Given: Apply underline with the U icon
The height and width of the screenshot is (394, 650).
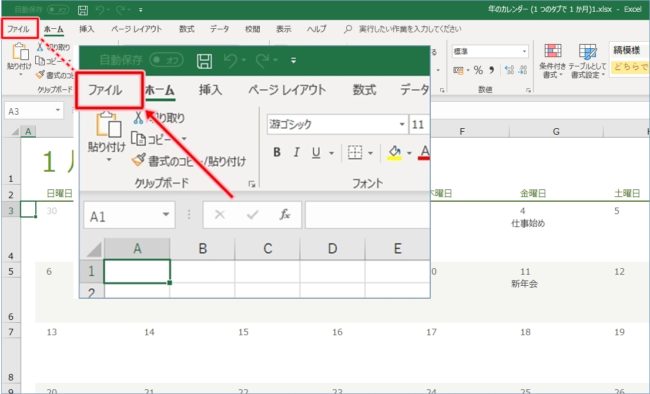Looking at the screenshot, I should [x=316, y=153].
